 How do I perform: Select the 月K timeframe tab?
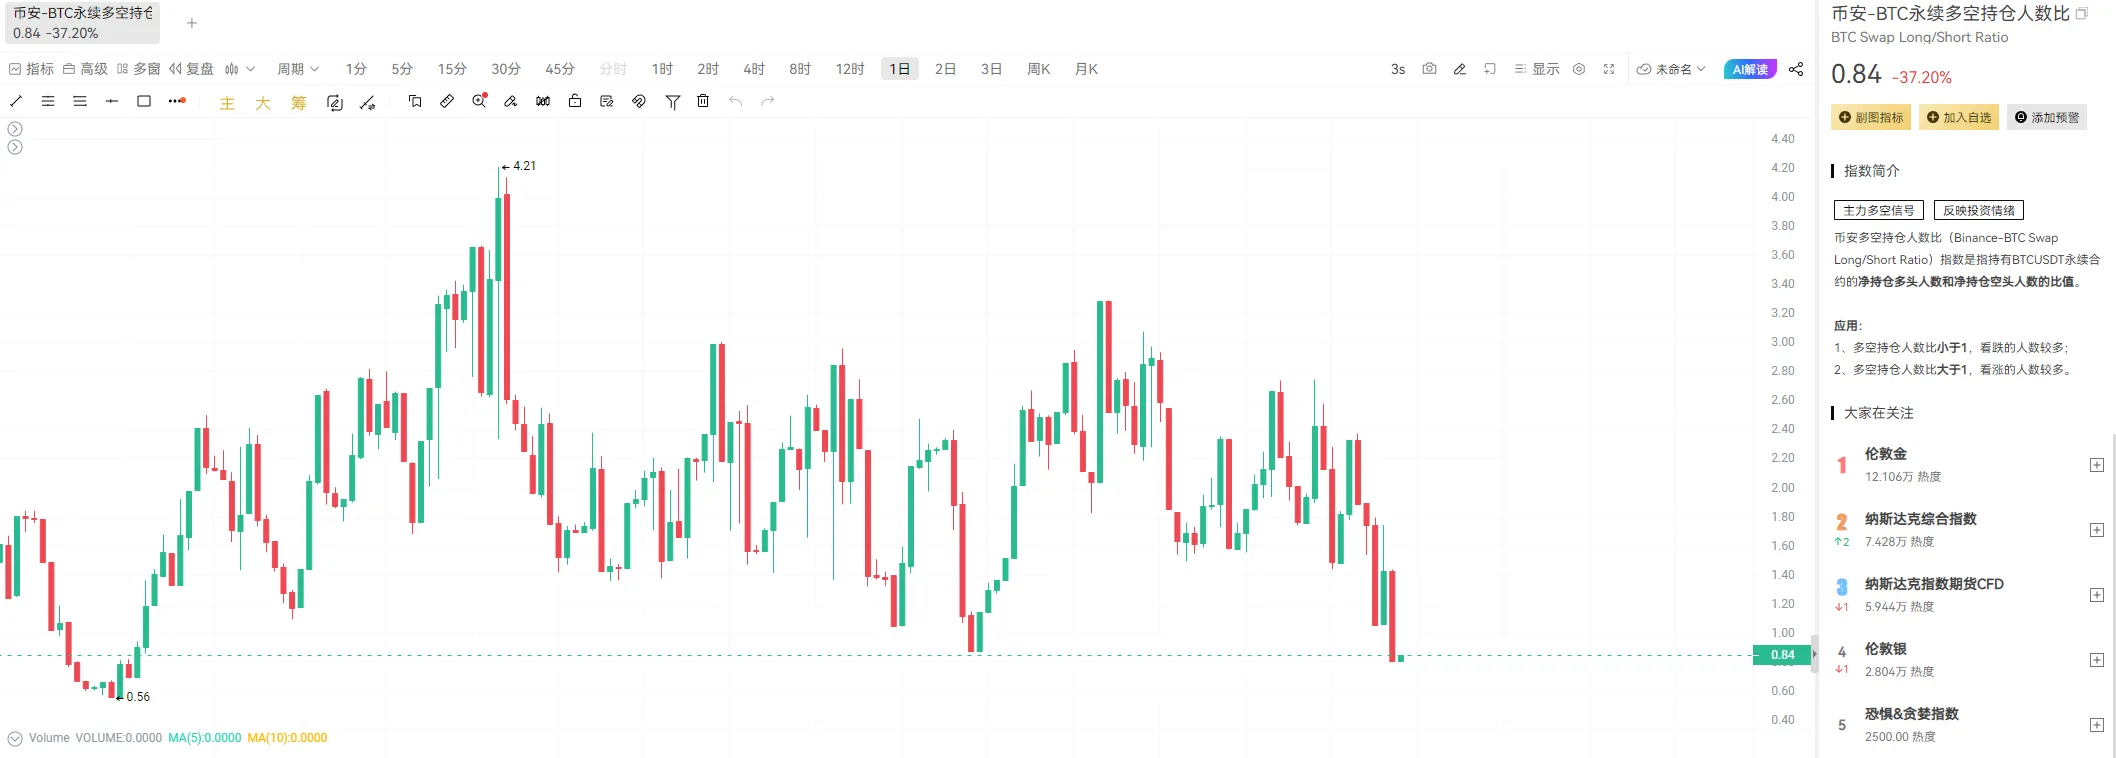tap(1086, 69)
